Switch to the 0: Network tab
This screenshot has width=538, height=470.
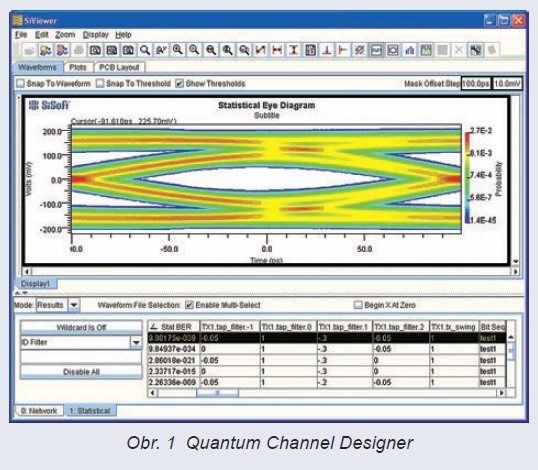tap(39, 411)
